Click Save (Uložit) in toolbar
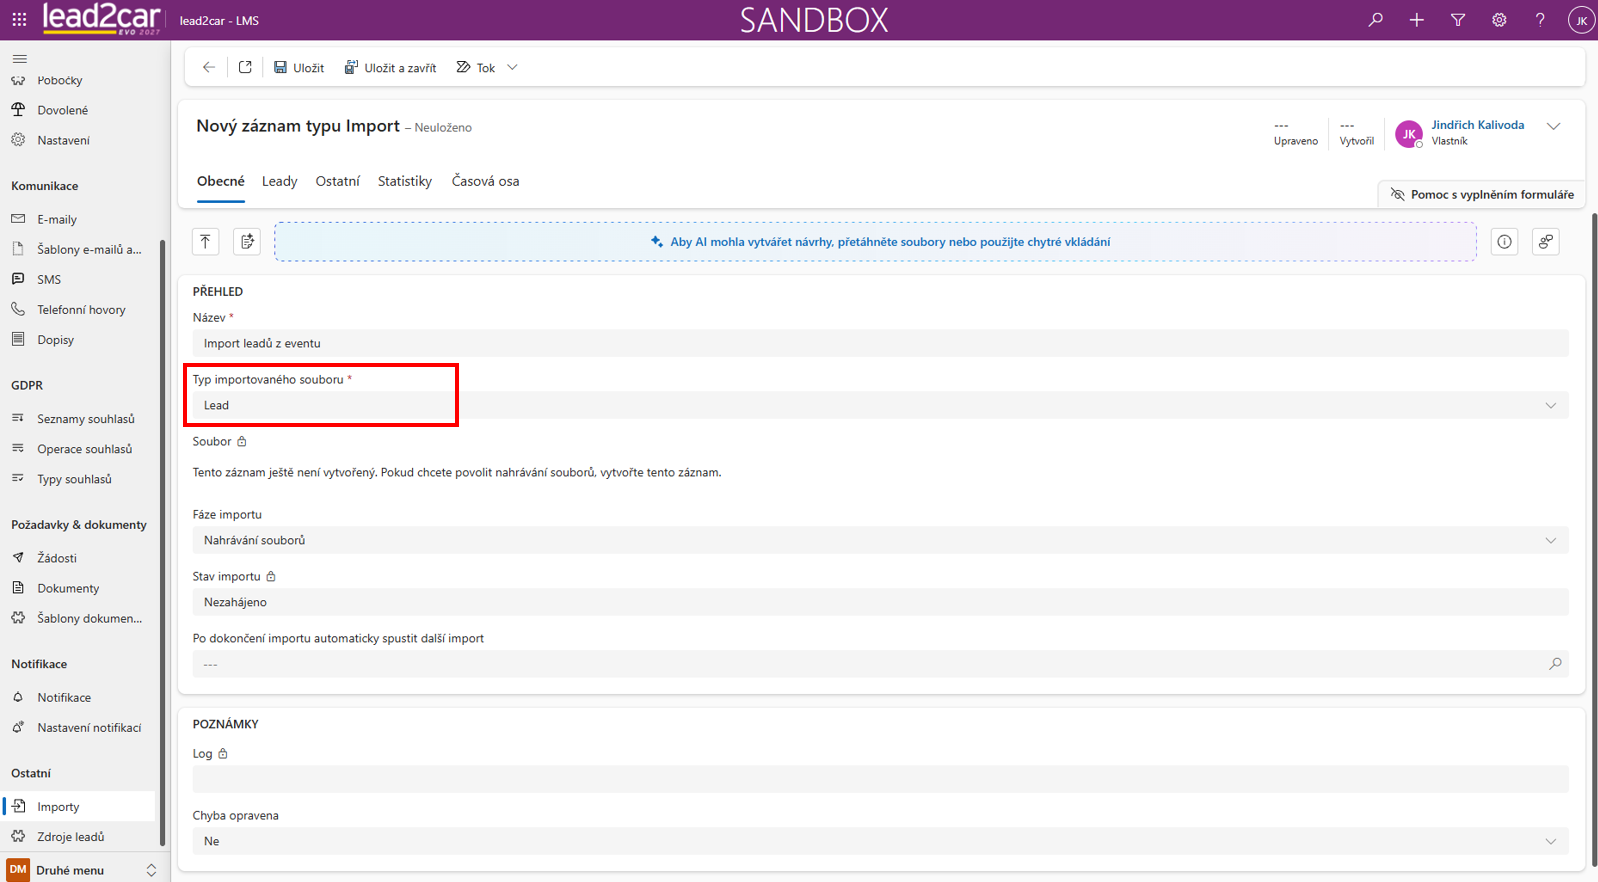Screen dimensions: 1598x882 [299, 67]
